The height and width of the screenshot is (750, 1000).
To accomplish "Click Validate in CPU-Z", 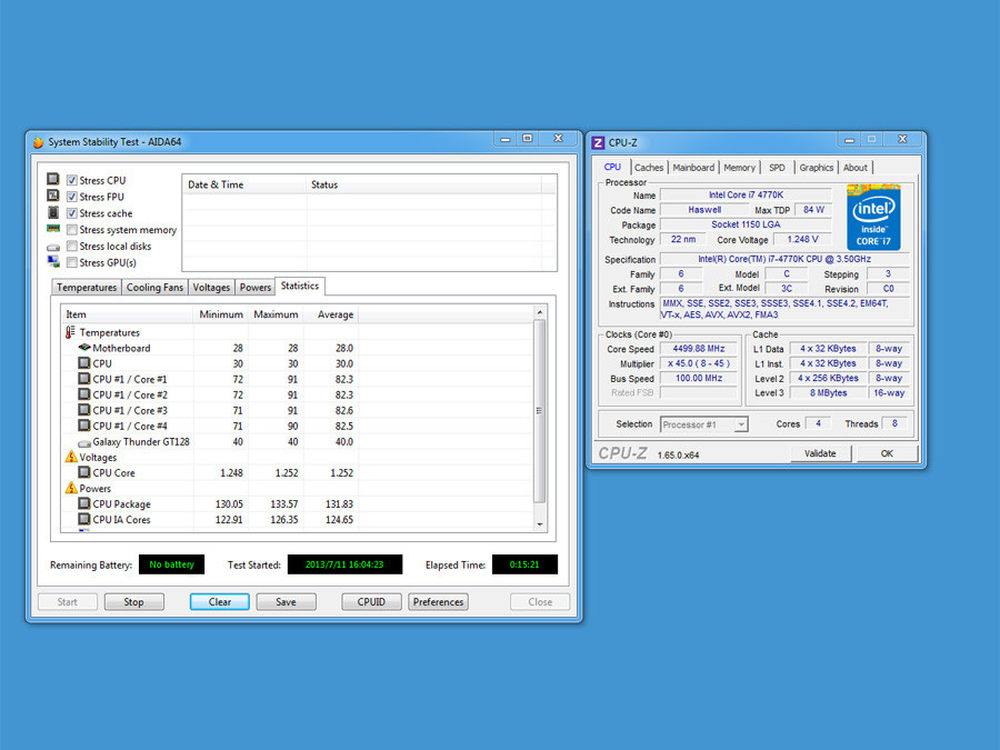I will [x=820, y=453].
